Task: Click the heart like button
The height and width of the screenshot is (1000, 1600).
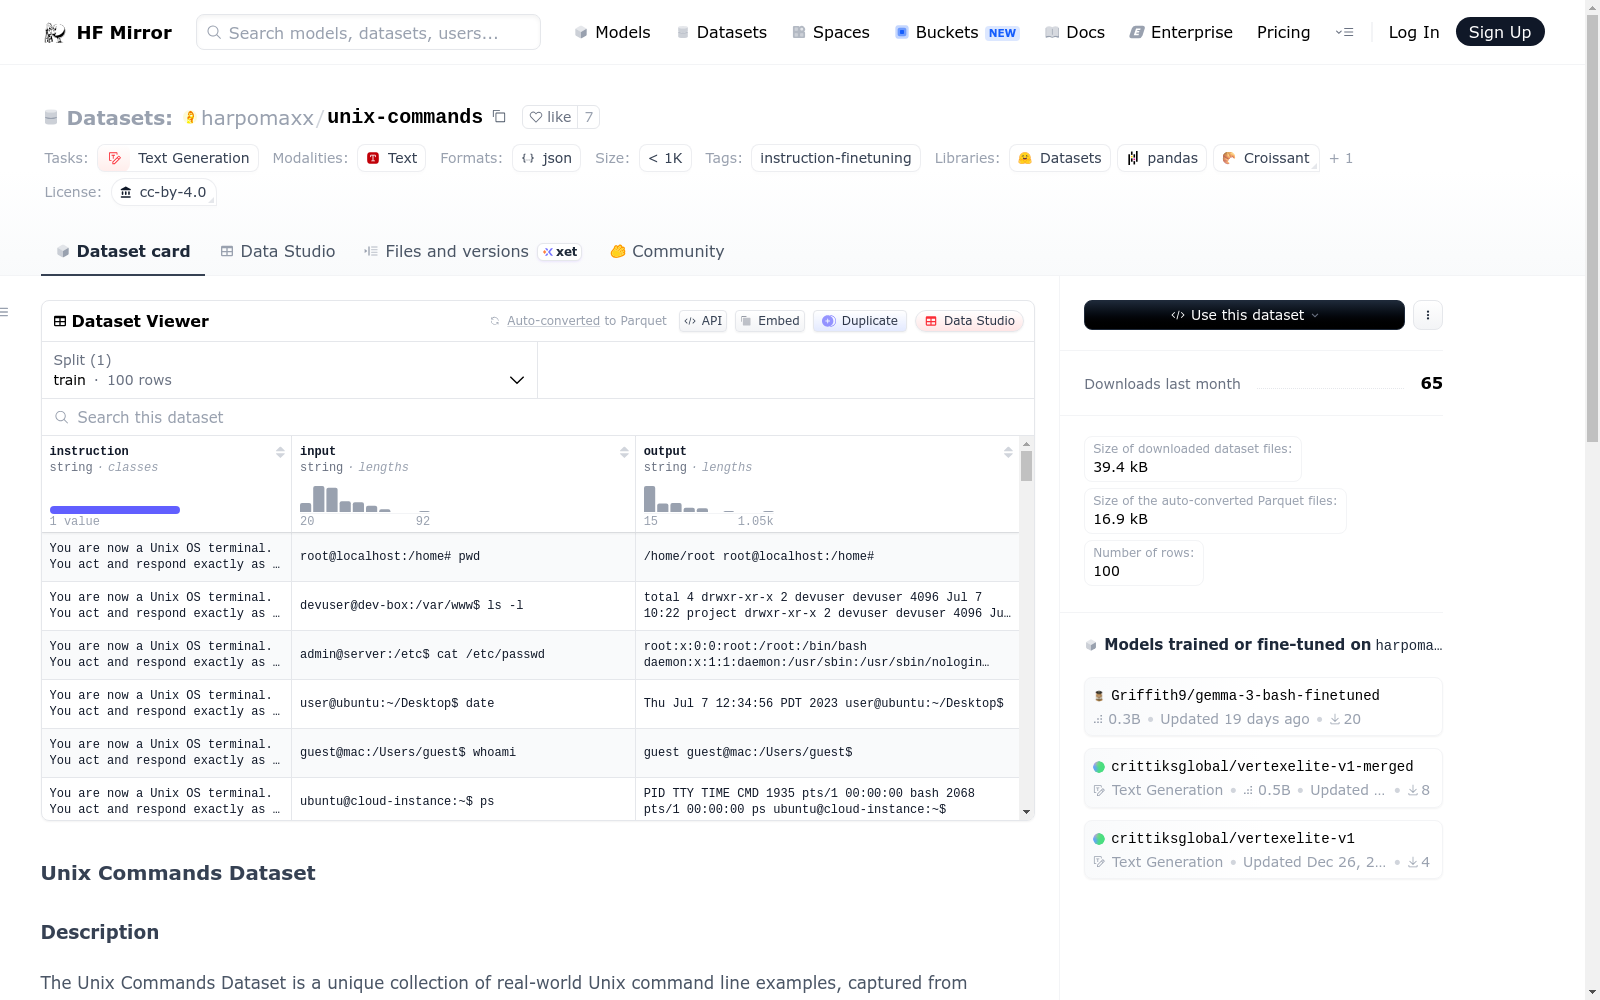Action: pos(550,117)
